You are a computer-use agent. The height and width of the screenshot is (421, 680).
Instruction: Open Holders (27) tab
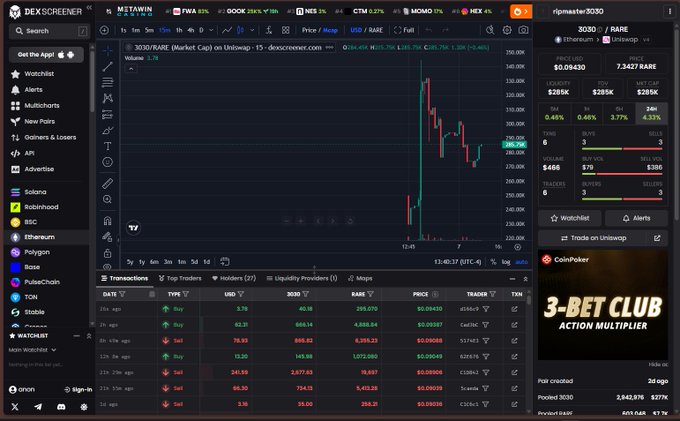[234, 278]
